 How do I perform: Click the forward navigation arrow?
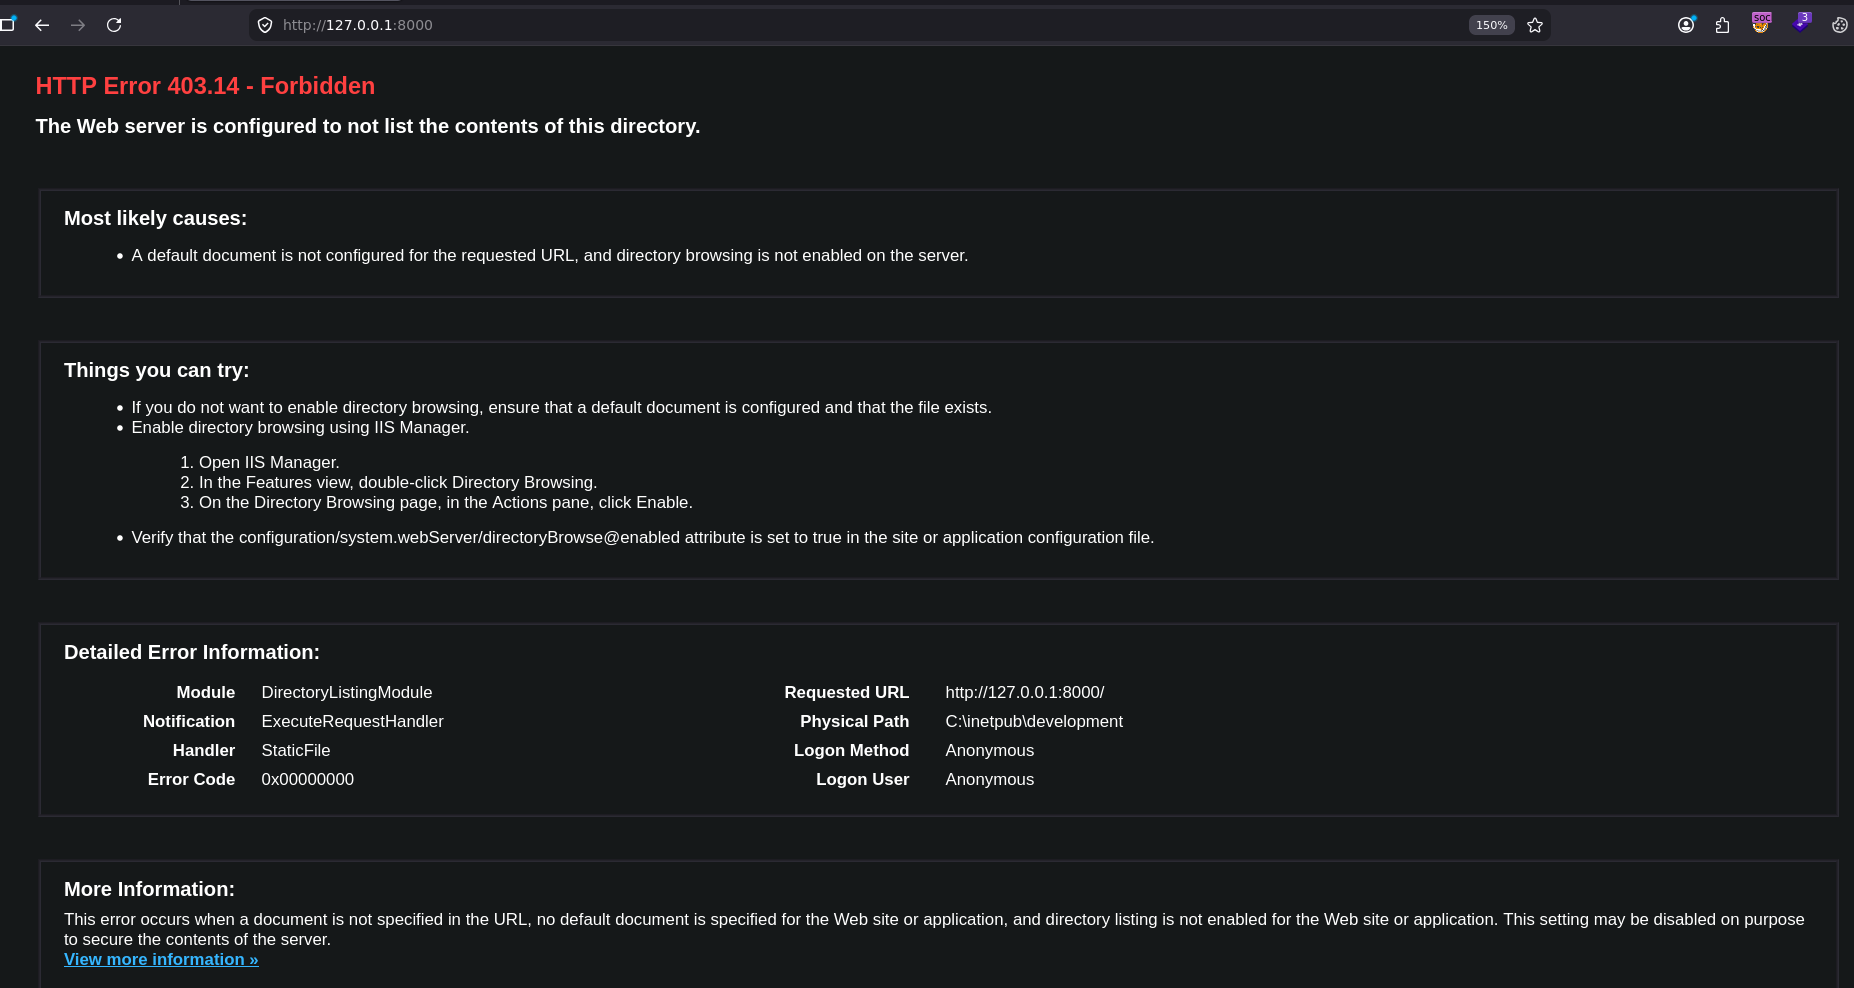pyautogui.click(x=78, y=25)
